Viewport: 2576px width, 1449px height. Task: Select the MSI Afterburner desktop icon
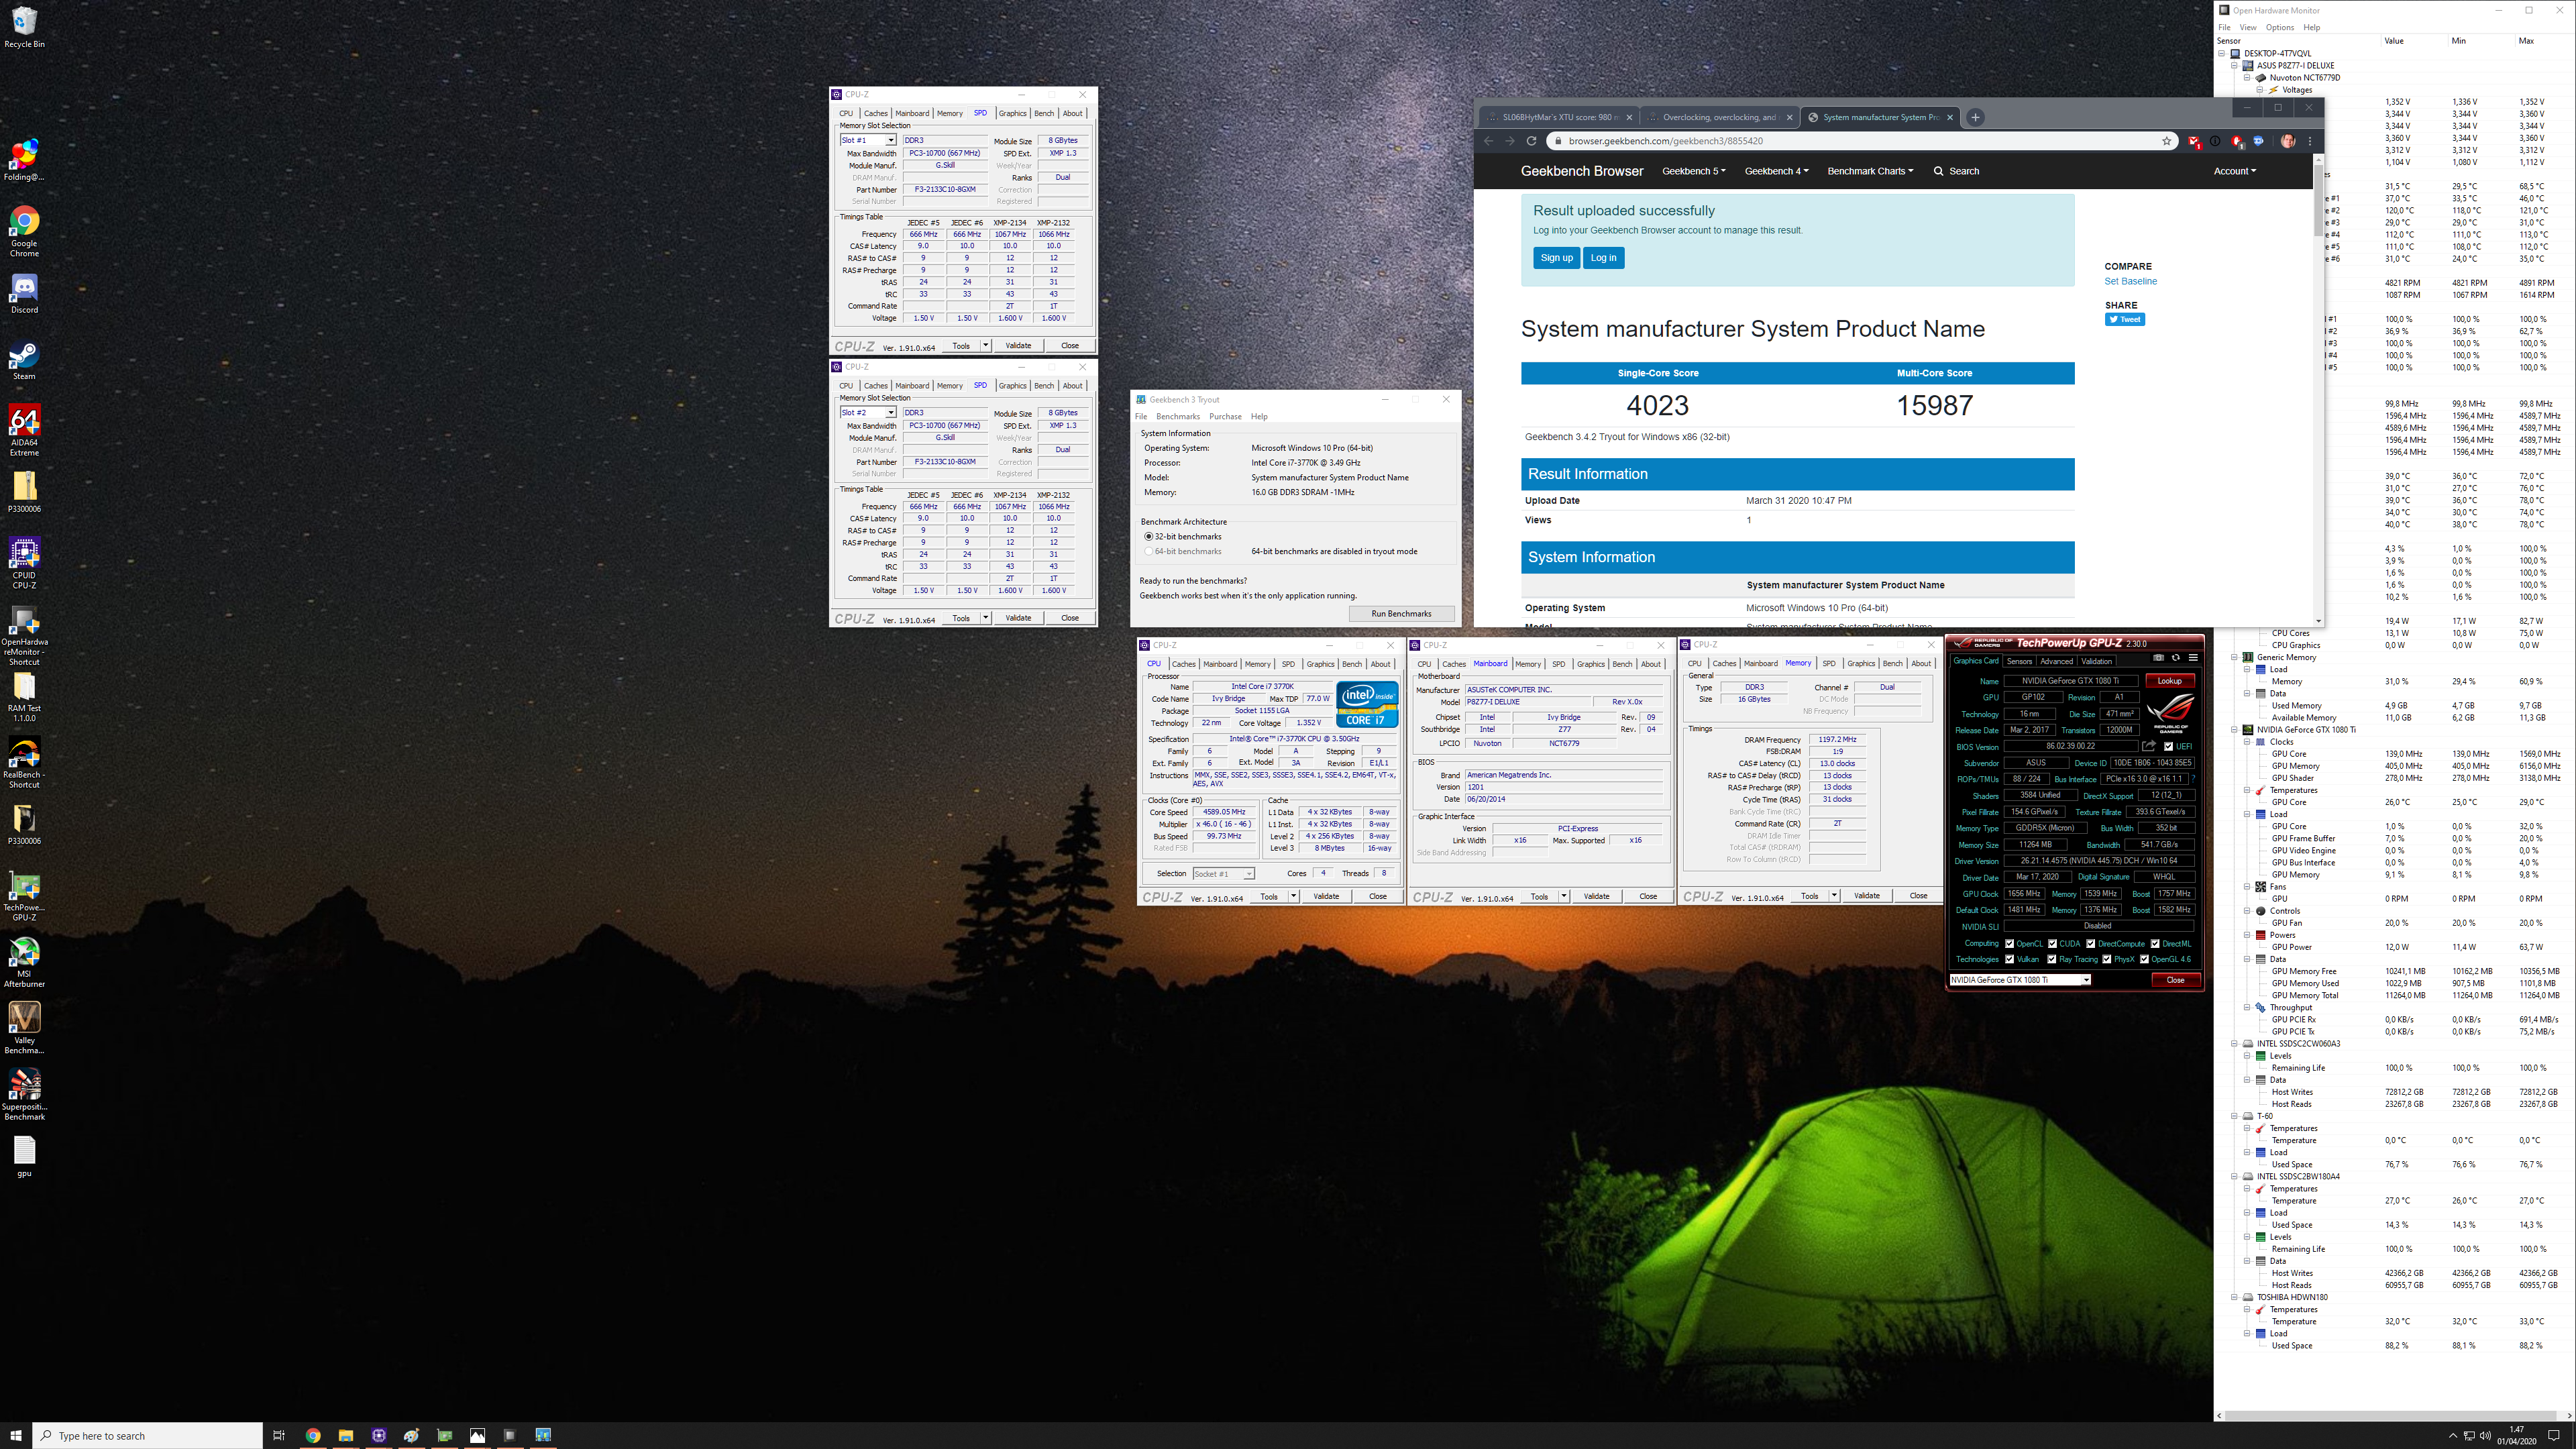(x=24, y=962)
